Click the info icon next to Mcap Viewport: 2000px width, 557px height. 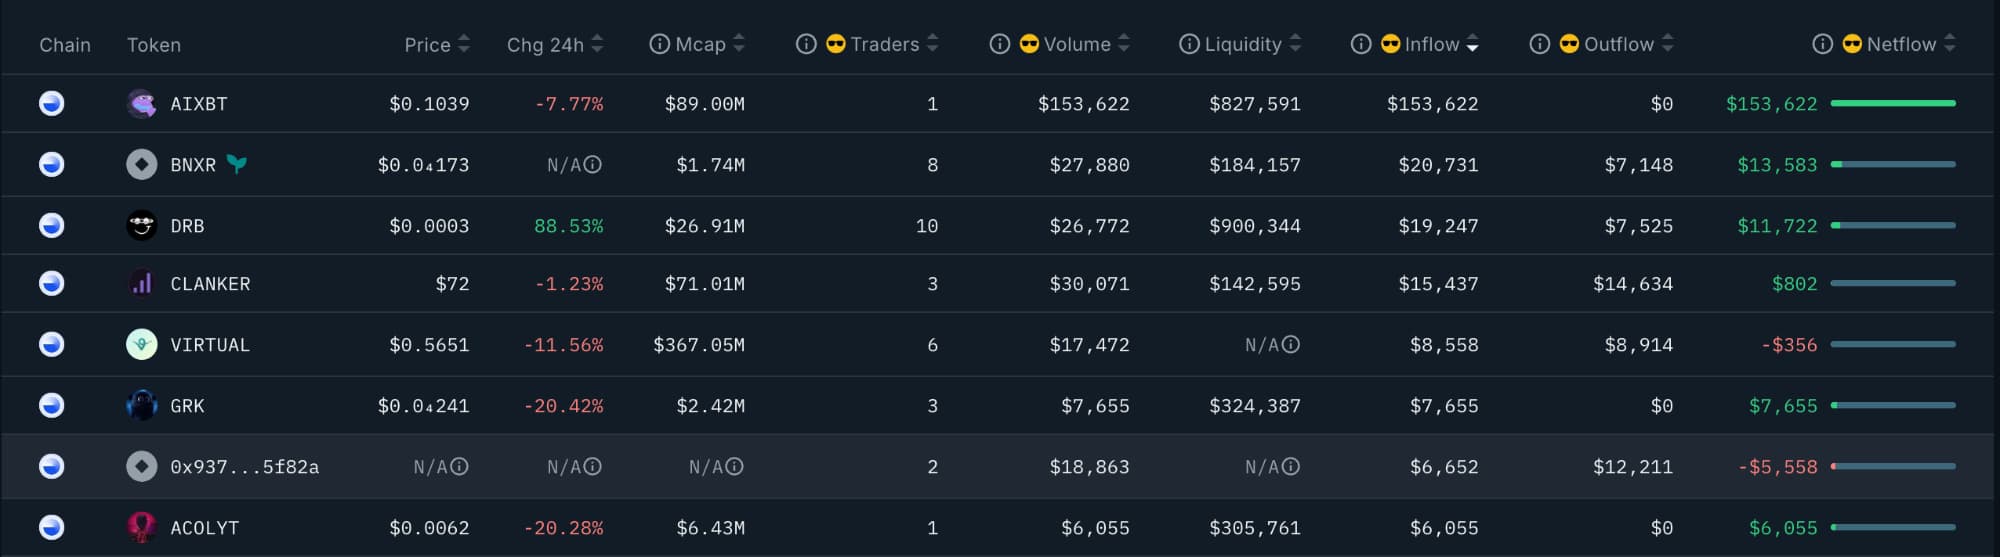(x=659, y=44)
